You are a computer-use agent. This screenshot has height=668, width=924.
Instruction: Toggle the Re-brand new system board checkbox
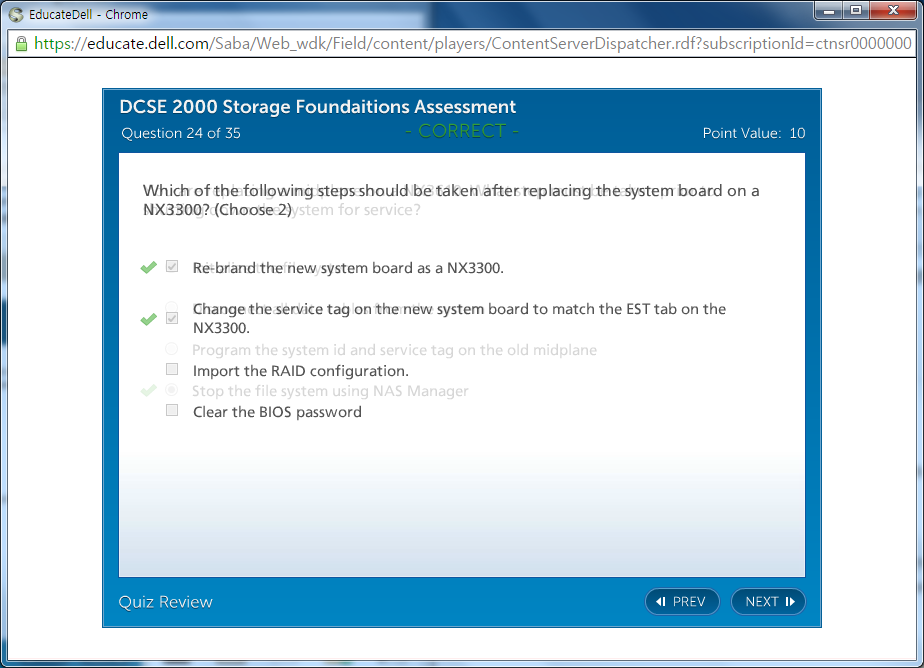coord(172,267)
